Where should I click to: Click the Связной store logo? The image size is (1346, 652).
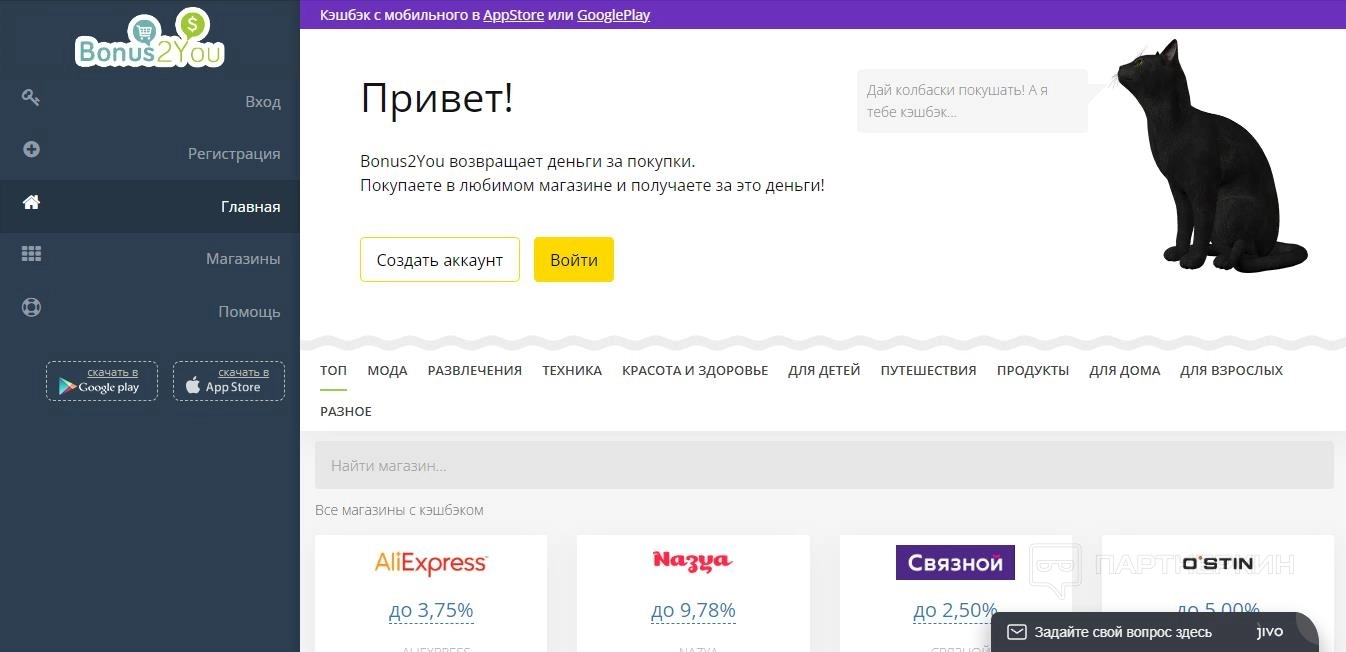[x=955, y=563]
